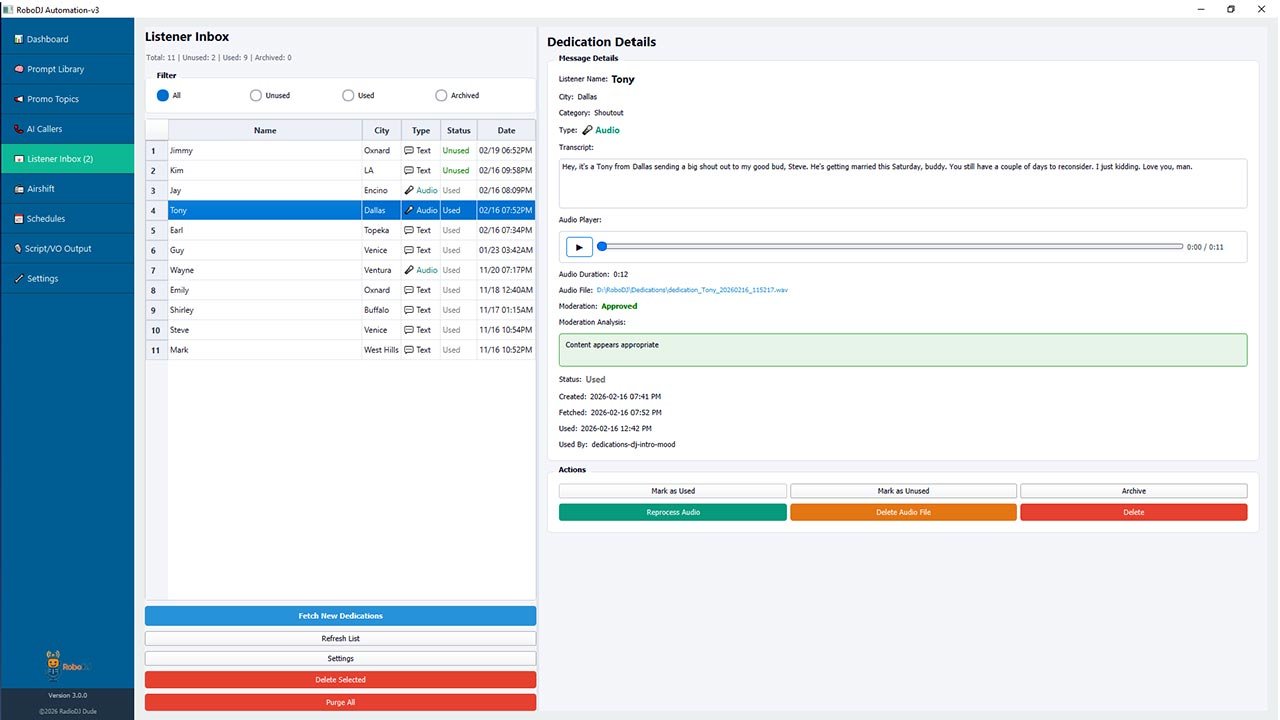Open Prompt Library in sidebar
Viewport: 1280px width, 720px height.
(55, 69)
